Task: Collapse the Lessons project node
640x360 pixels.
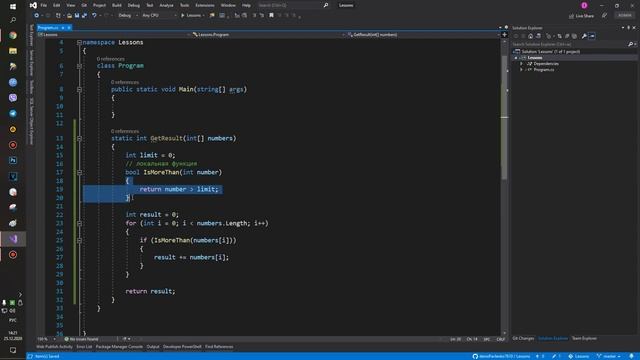Action: click(516, 58)
